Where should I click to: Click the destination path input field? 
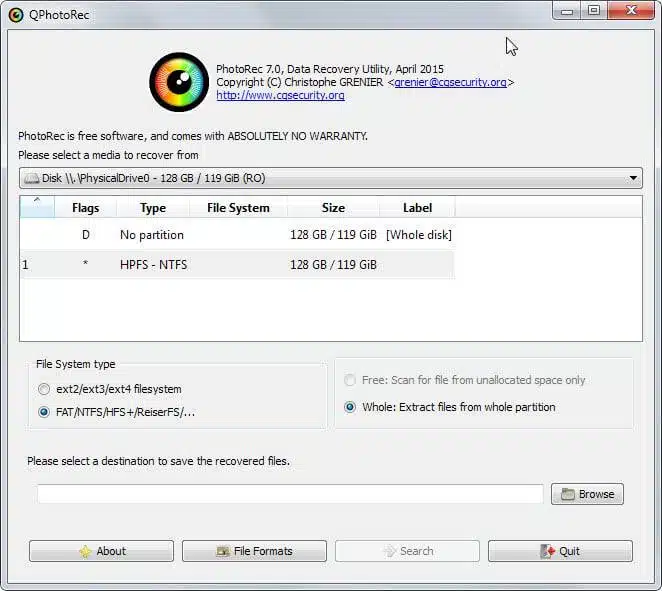pyautogui.click(x=290, y=494)
